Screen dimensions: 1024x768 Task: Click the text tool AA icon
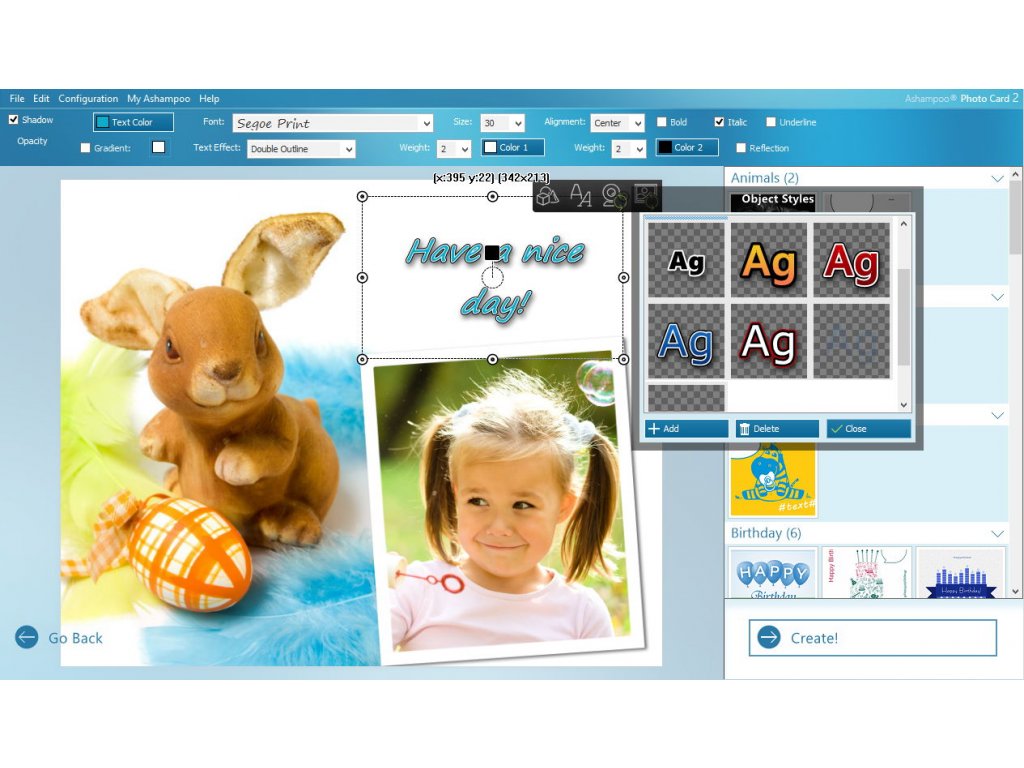click(580, 195)
